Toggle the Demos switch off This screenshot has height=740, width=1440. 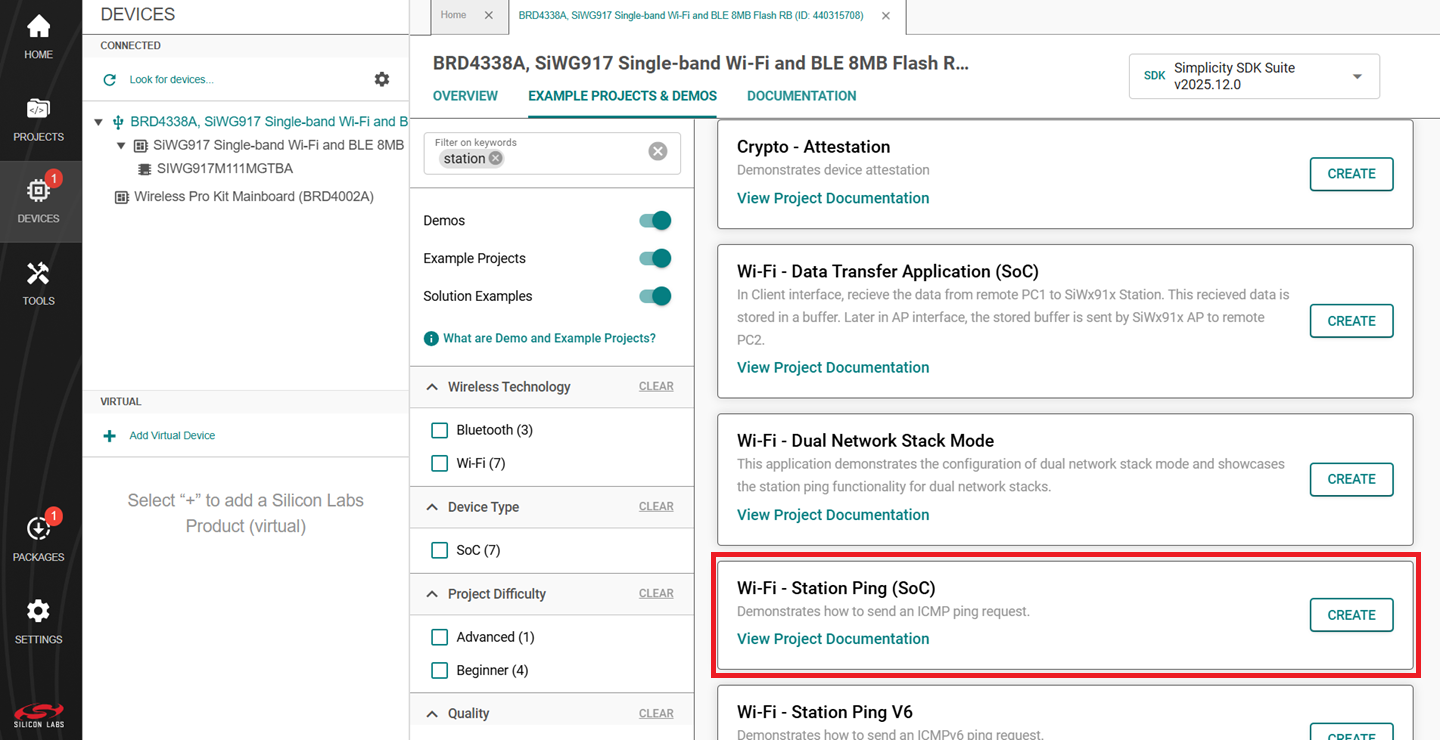pyautogui.click(x=655, y=221)
